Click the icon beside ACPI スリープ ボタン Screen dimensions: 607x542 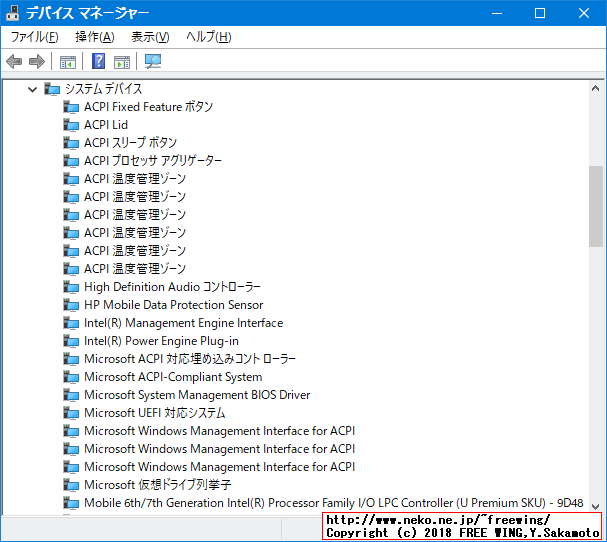tap(71, 143)
